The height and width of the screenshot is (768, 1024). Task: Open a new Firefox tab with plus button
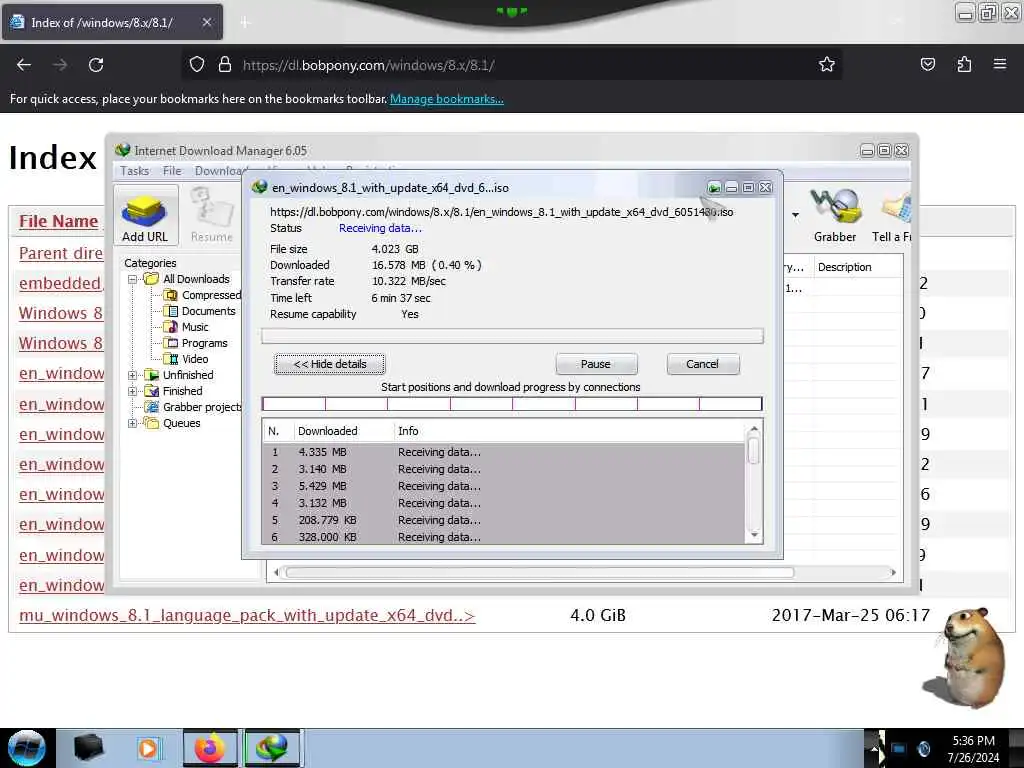[x=245, y=23]
